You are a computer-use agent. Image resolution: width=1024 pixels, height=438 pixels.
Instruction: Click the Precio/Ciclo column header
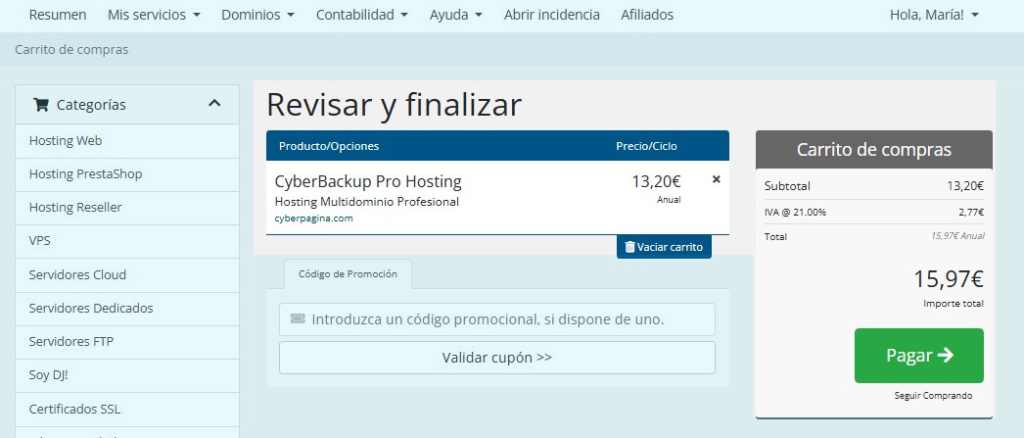647,146
